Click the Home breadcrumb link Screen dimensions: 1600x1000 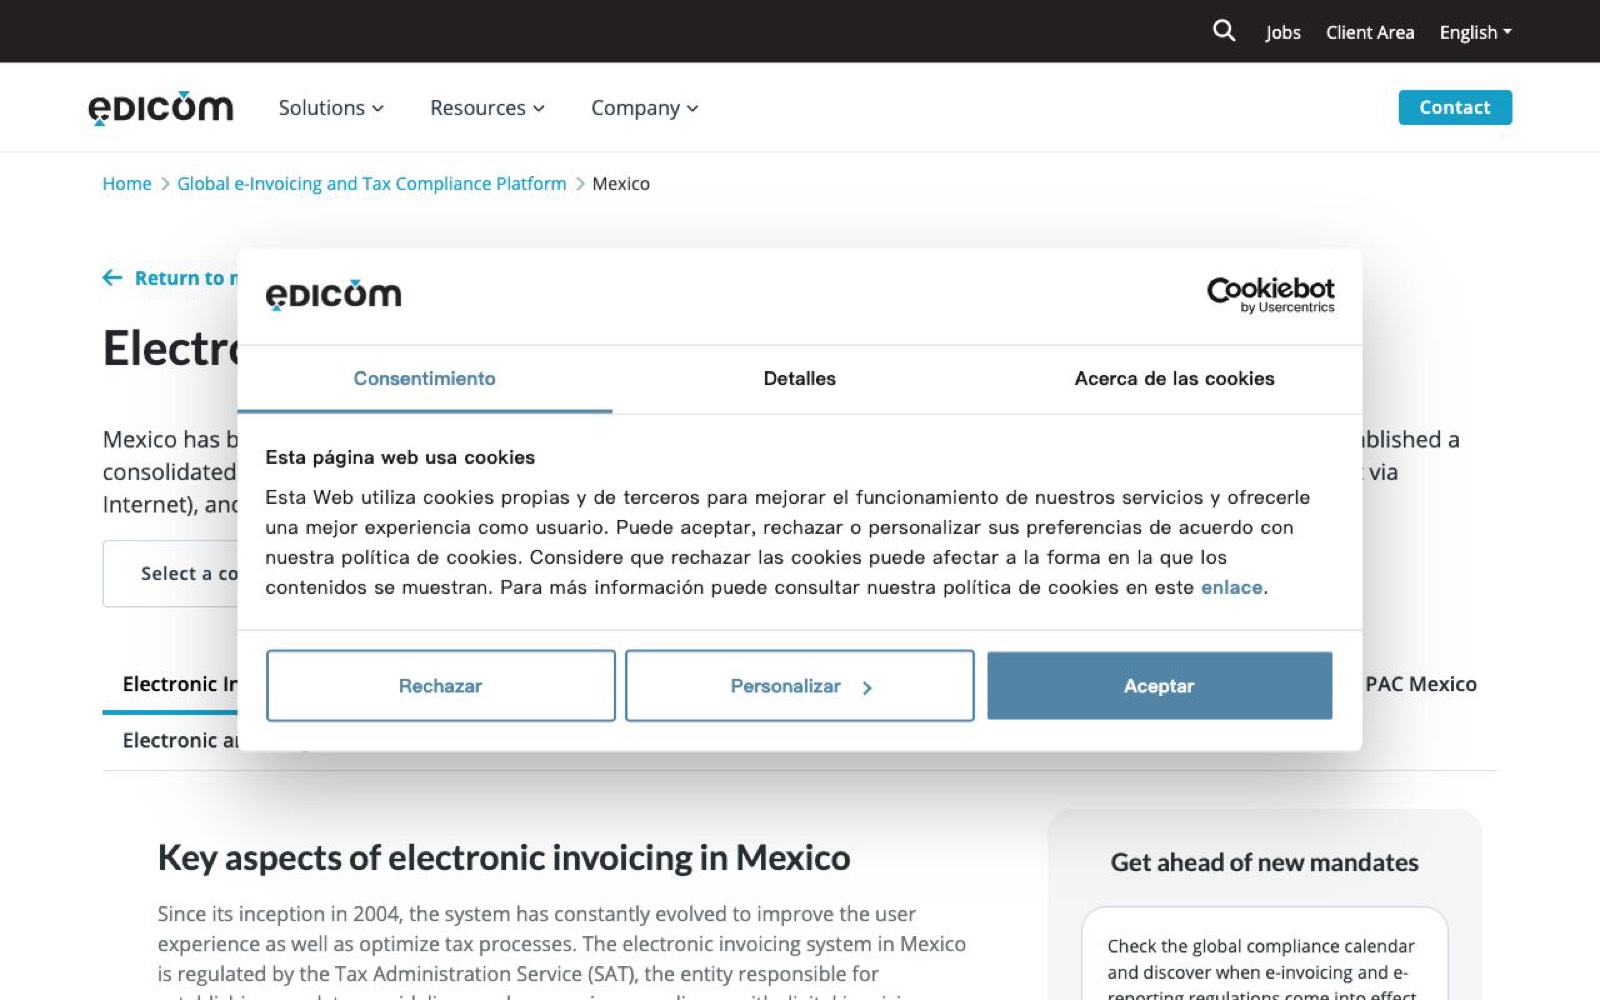(127, 184)
